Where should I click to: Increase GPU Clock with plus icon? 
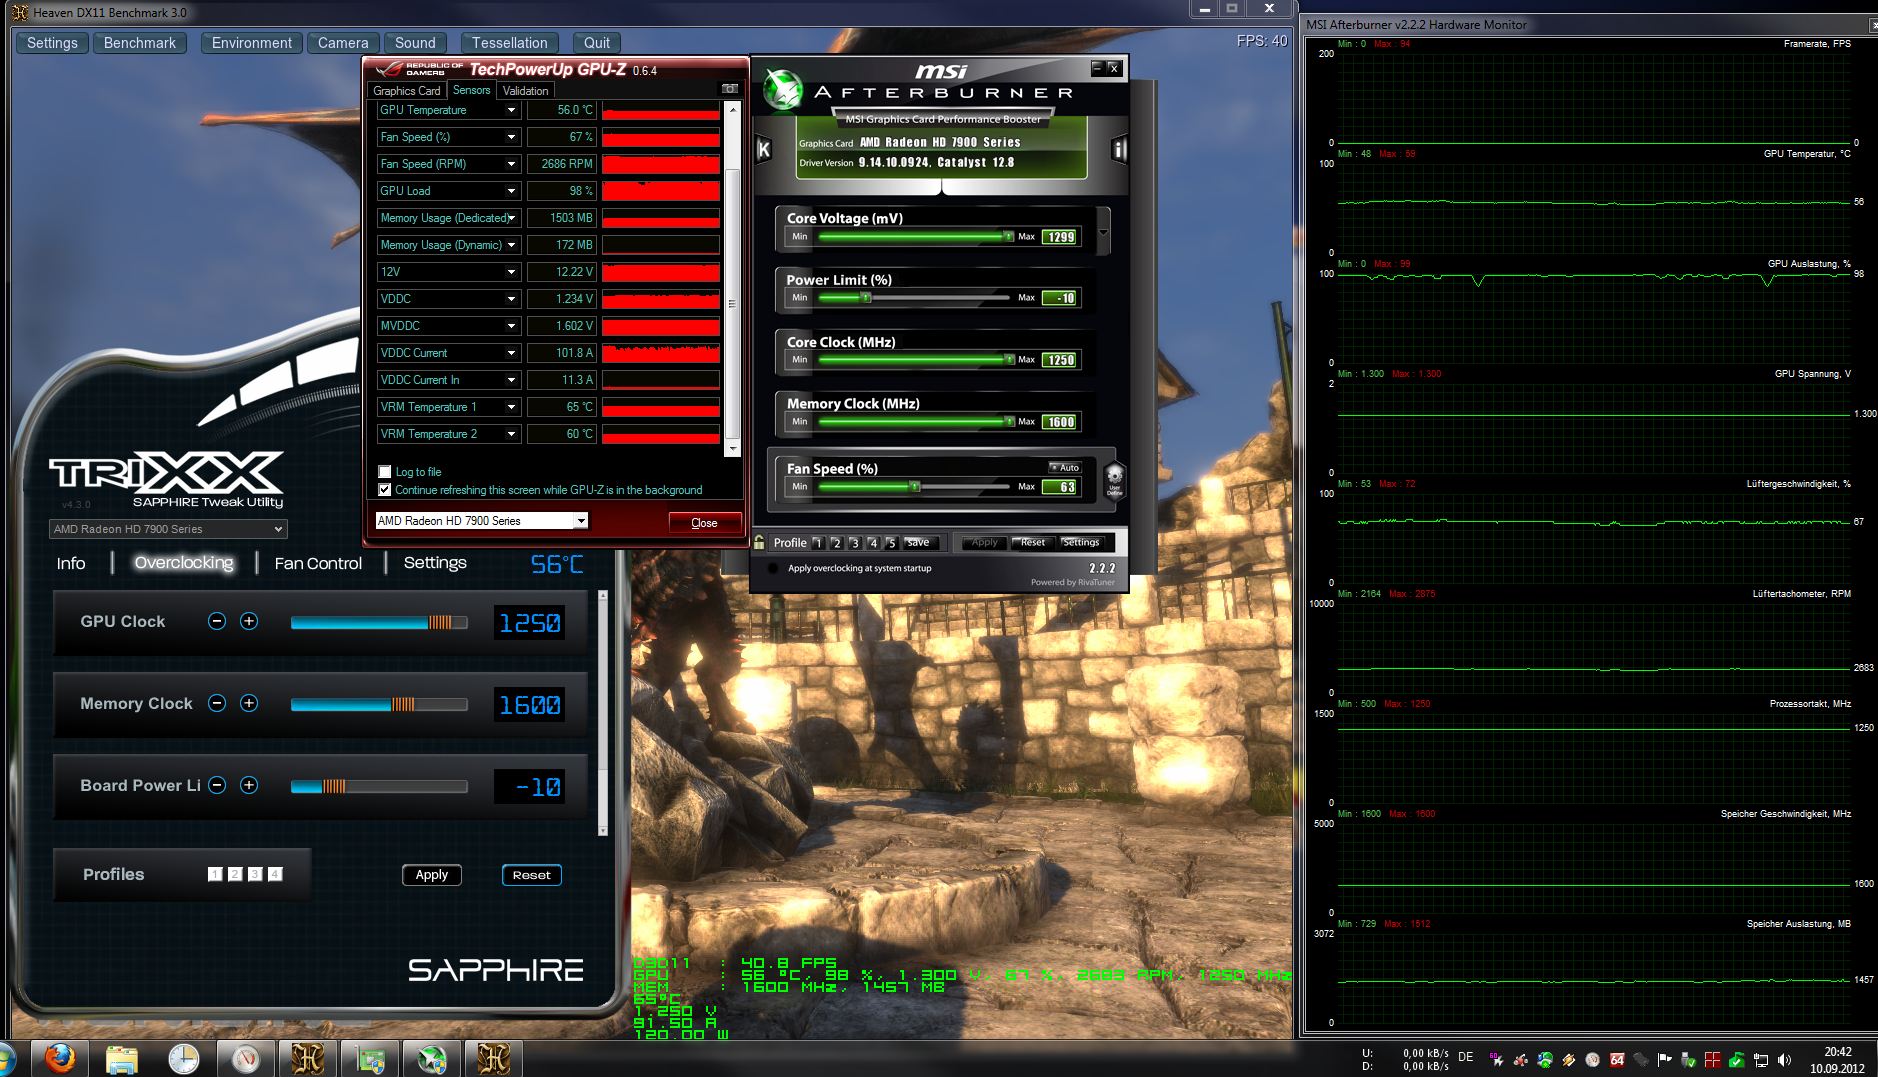click(x=249, y=621)
